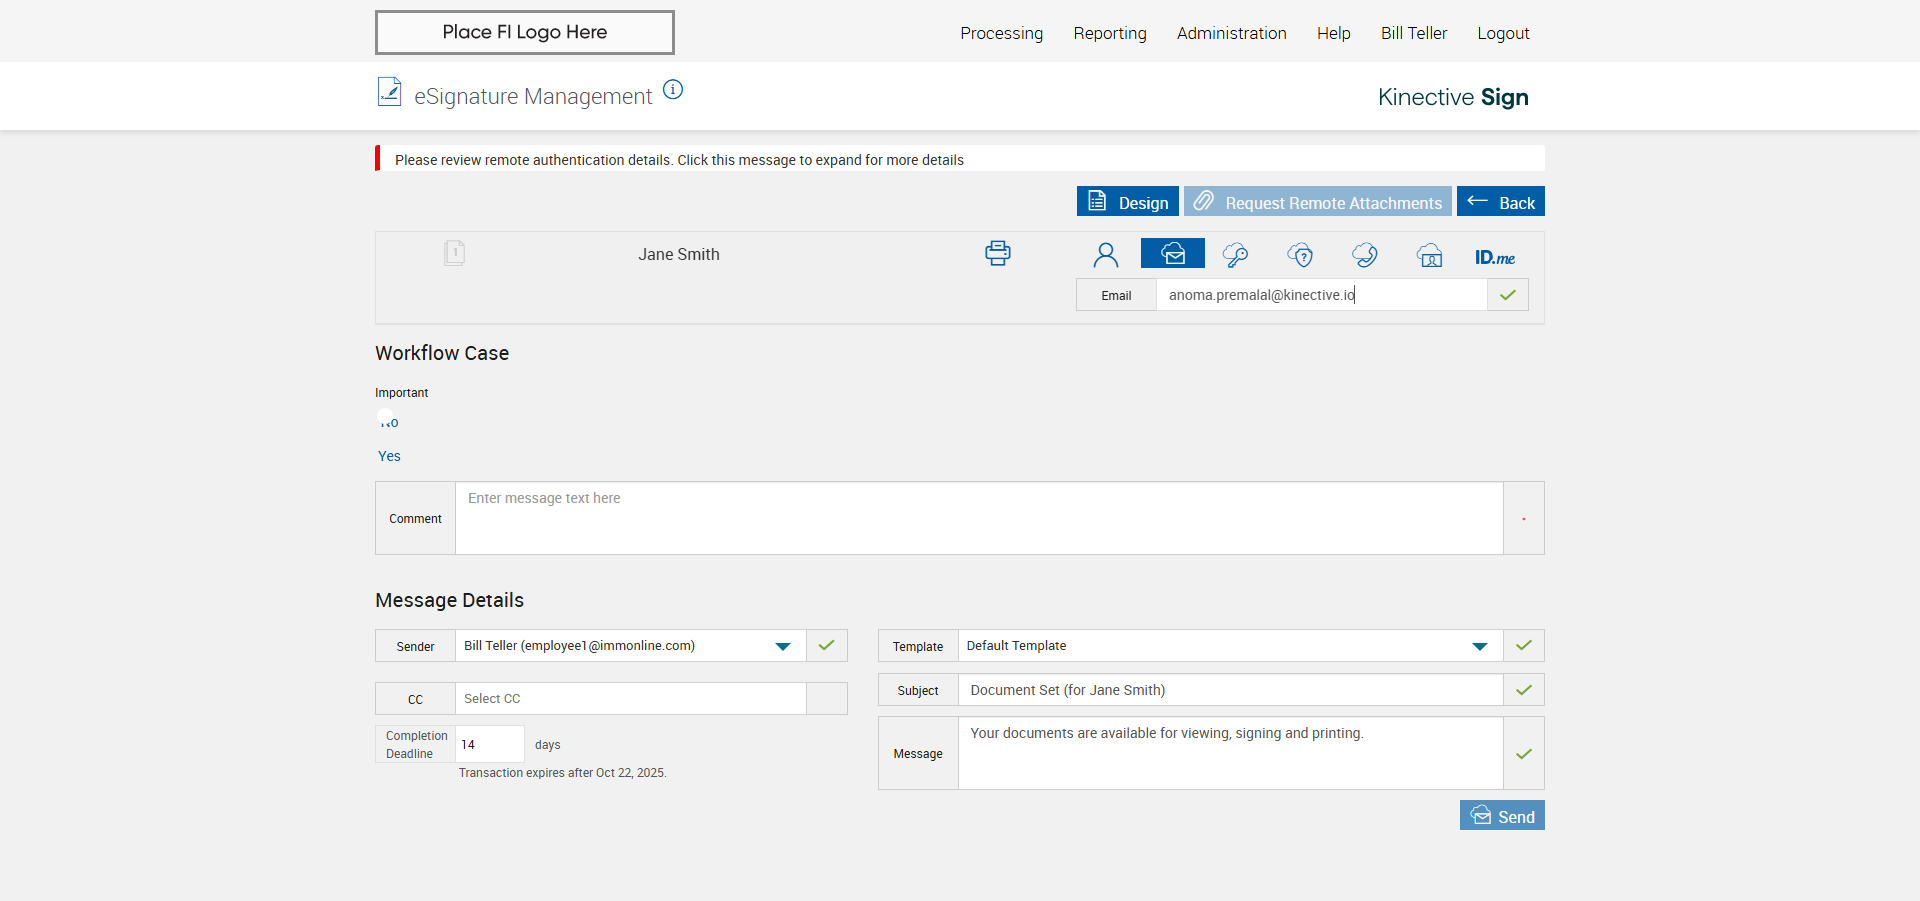This screenshot has height=901, width=1920.
Task: Select the in-person signer authentication icon
Action: click(x=1105, y=255)
